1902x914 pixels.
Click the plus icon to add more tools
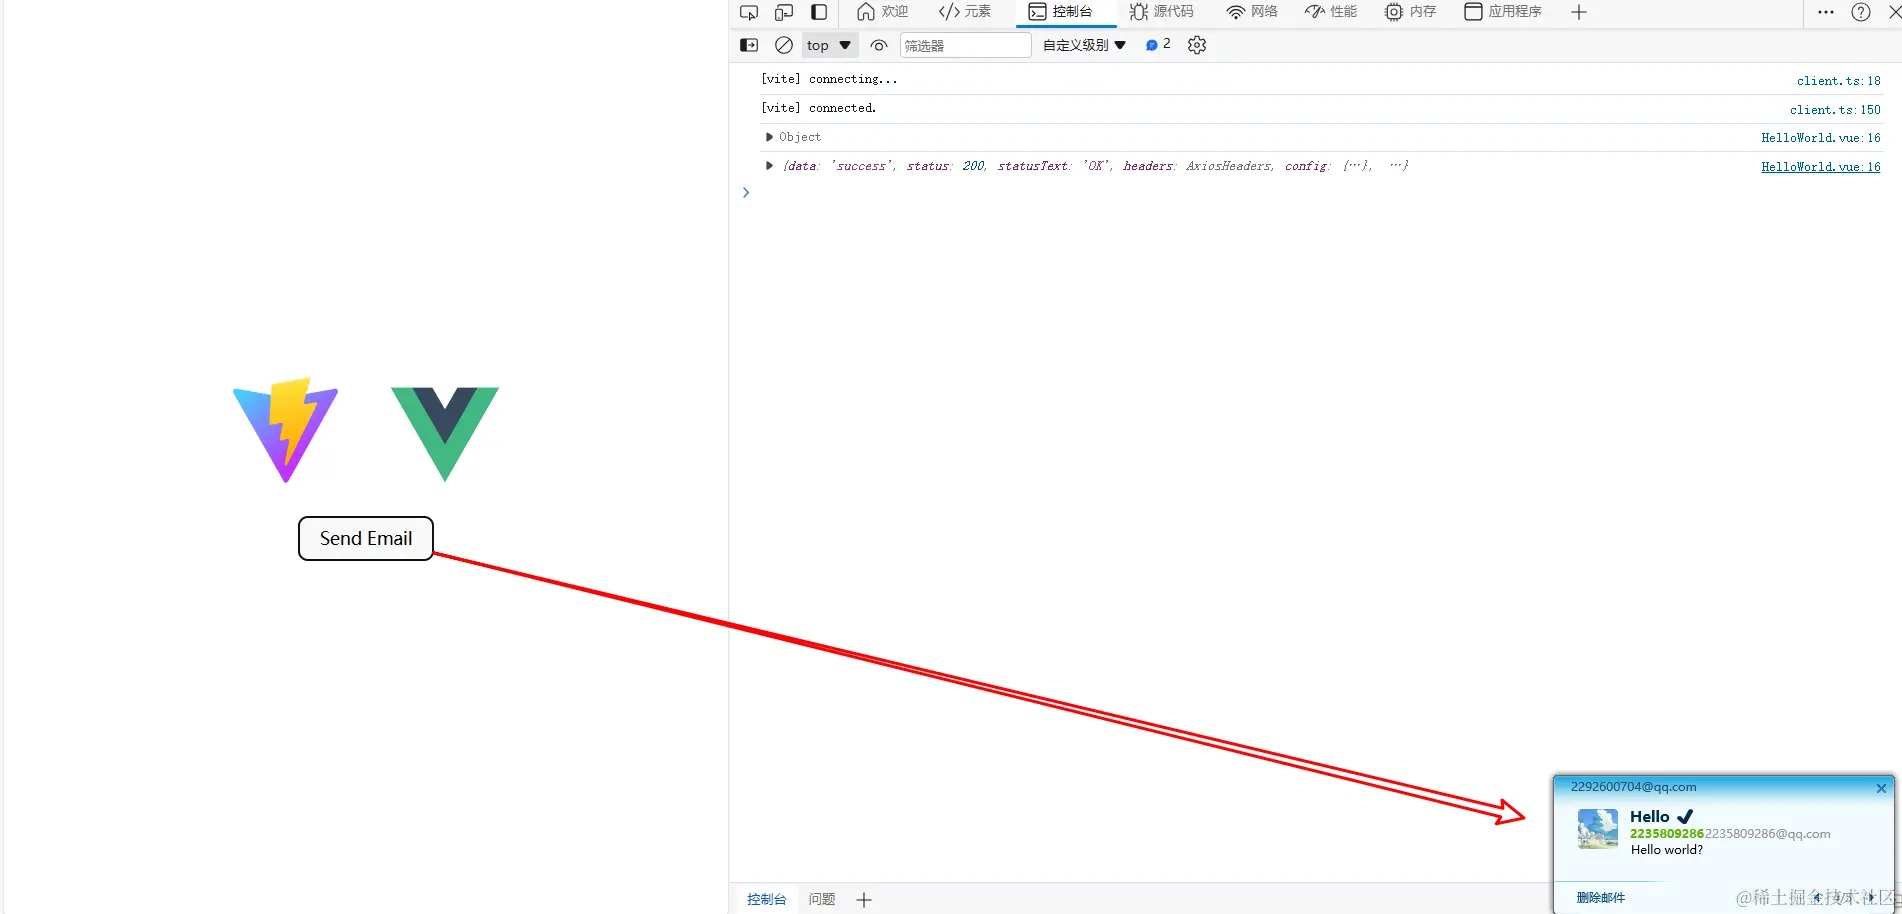pyautogui.click(x=1579, y=12)
